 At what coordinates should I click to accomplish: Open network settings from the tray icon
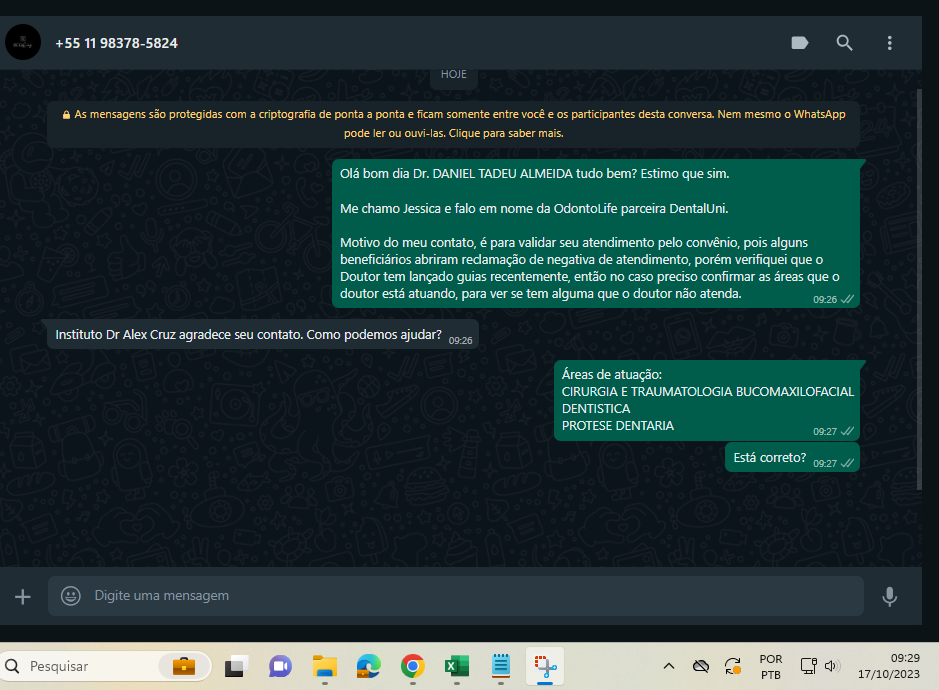click(808, 666)
